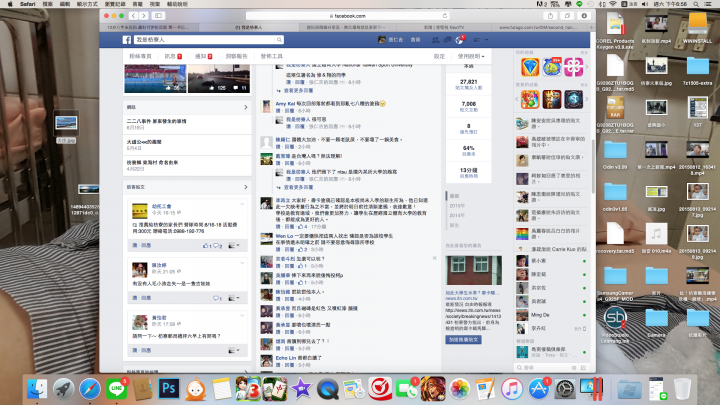Open options chevron on 16:15 visitor post
Viewport: 720px width, 405px height.
[x=242, y=204]
